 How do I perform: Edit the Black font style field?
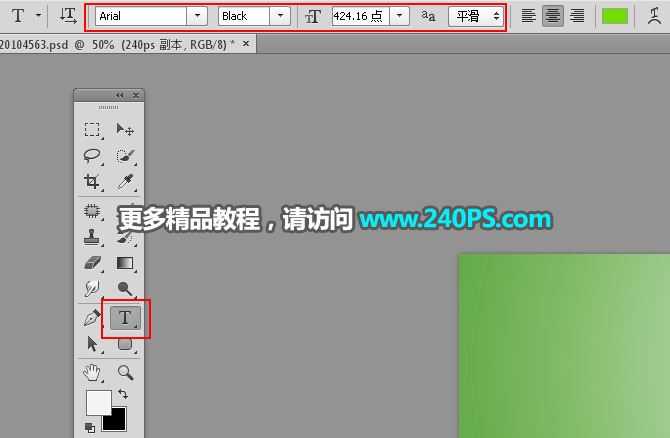click(x=244, y=16)
